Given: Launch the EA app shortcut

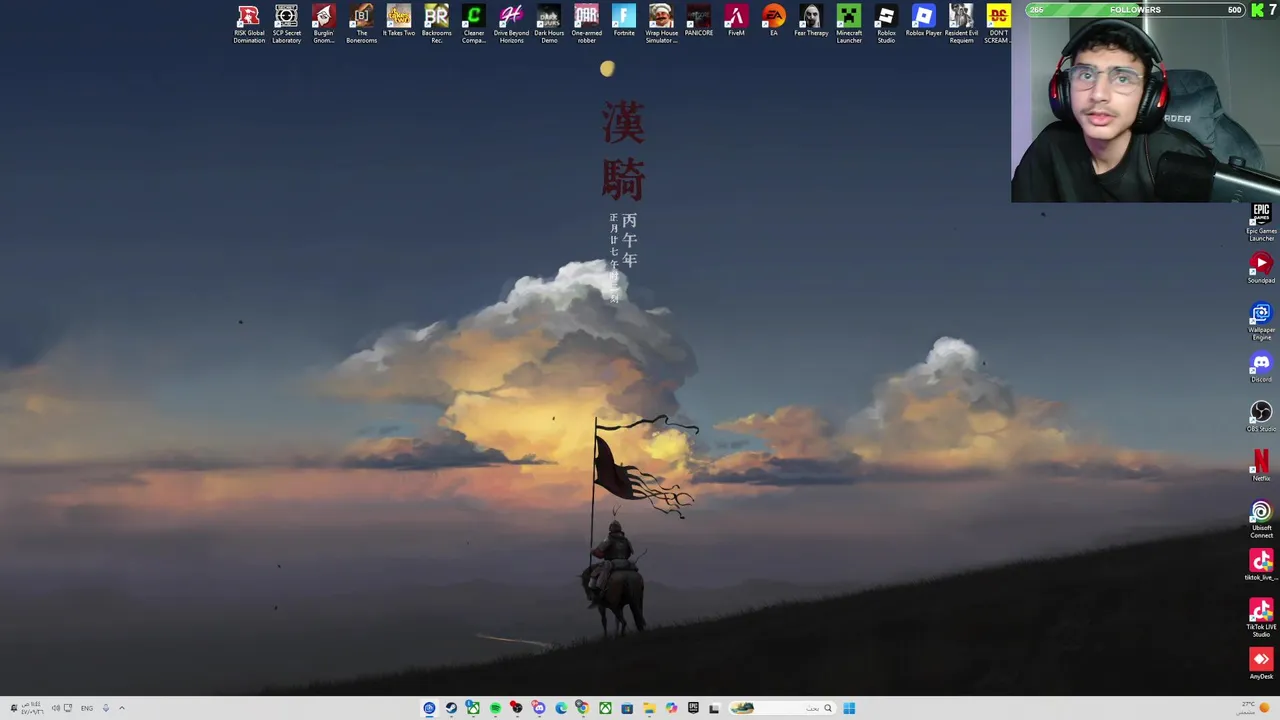Looking at the screenshot, I should (773, 21).
